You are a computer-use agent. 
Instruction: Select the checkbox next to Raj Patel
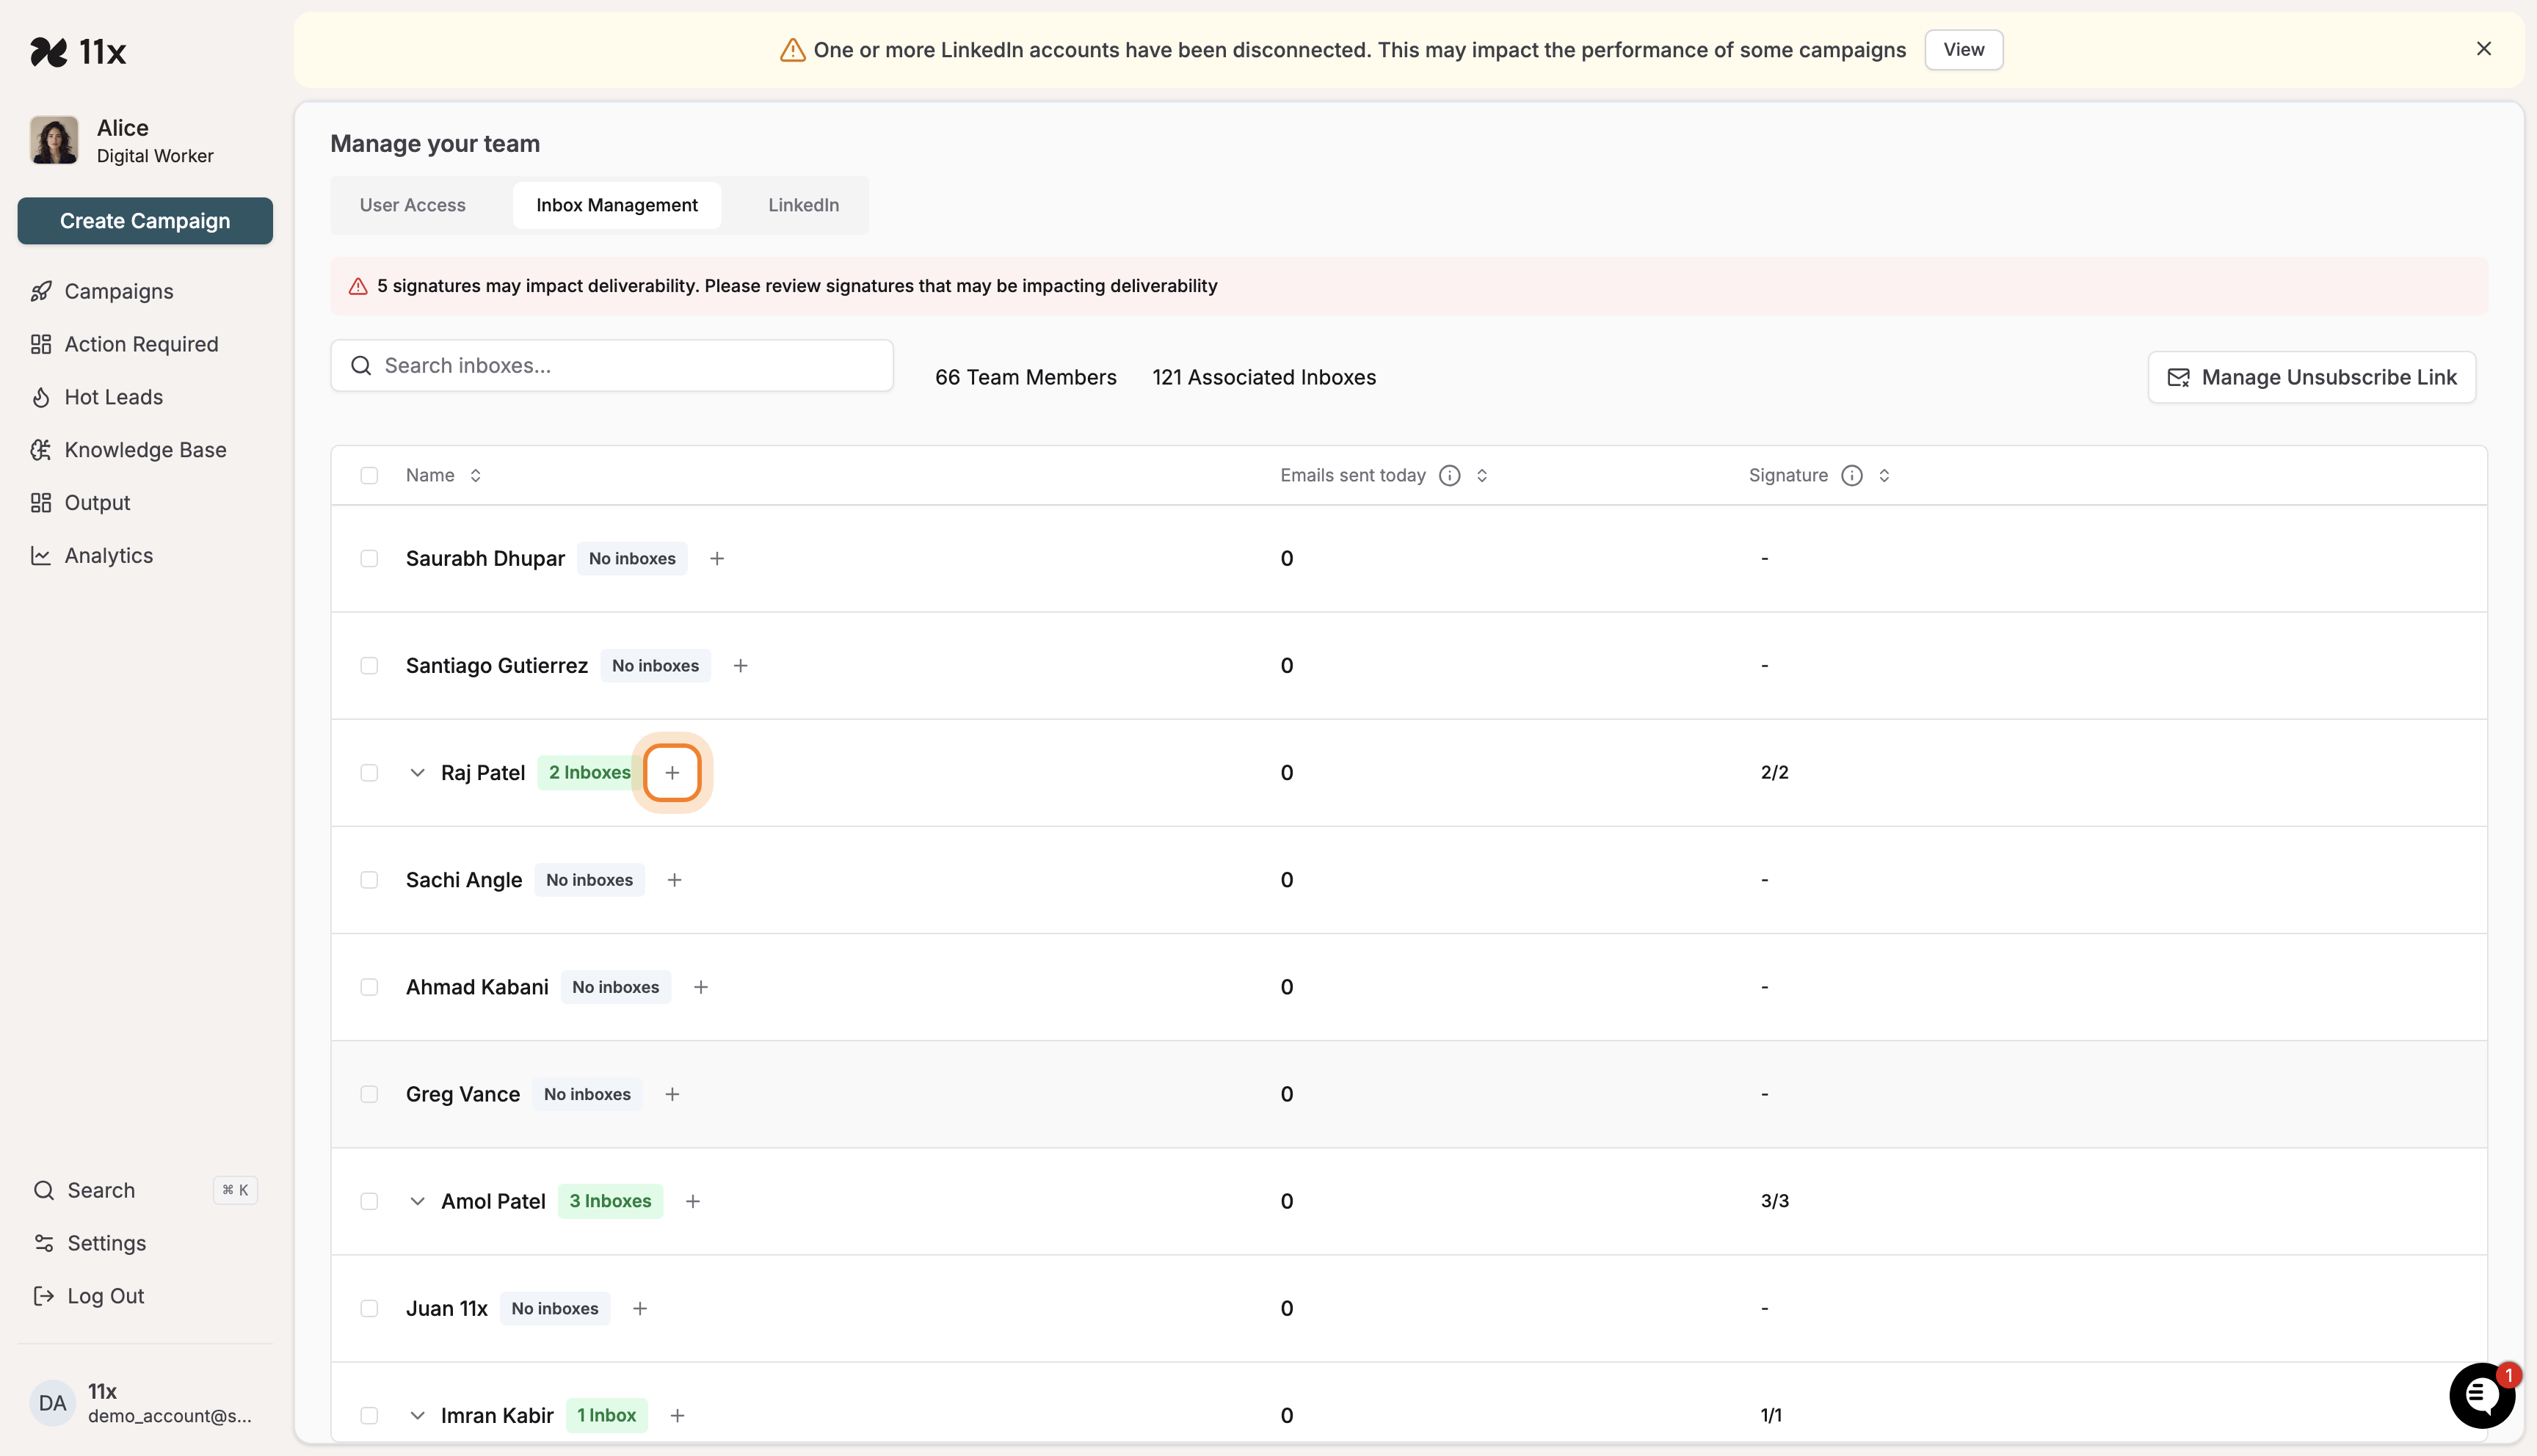369,772
